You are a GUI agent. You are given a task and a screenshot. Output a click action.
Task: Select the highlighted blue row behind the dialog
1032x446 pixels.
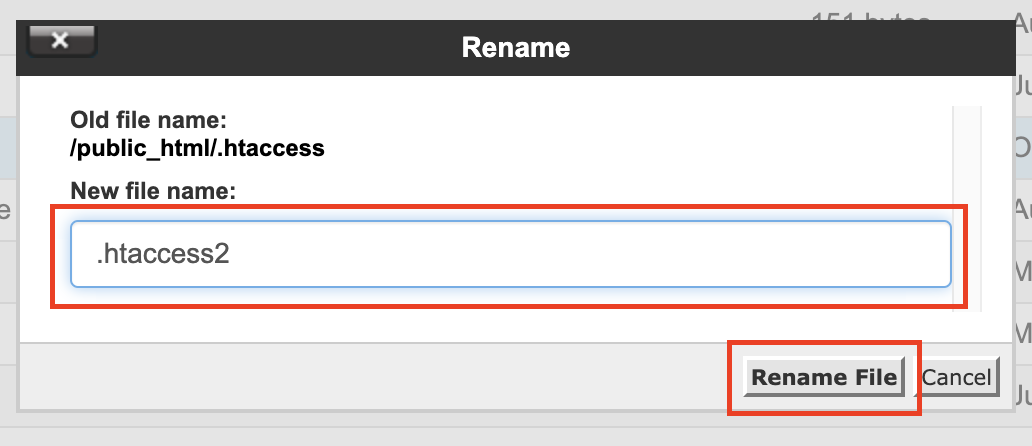coord(8,145)
